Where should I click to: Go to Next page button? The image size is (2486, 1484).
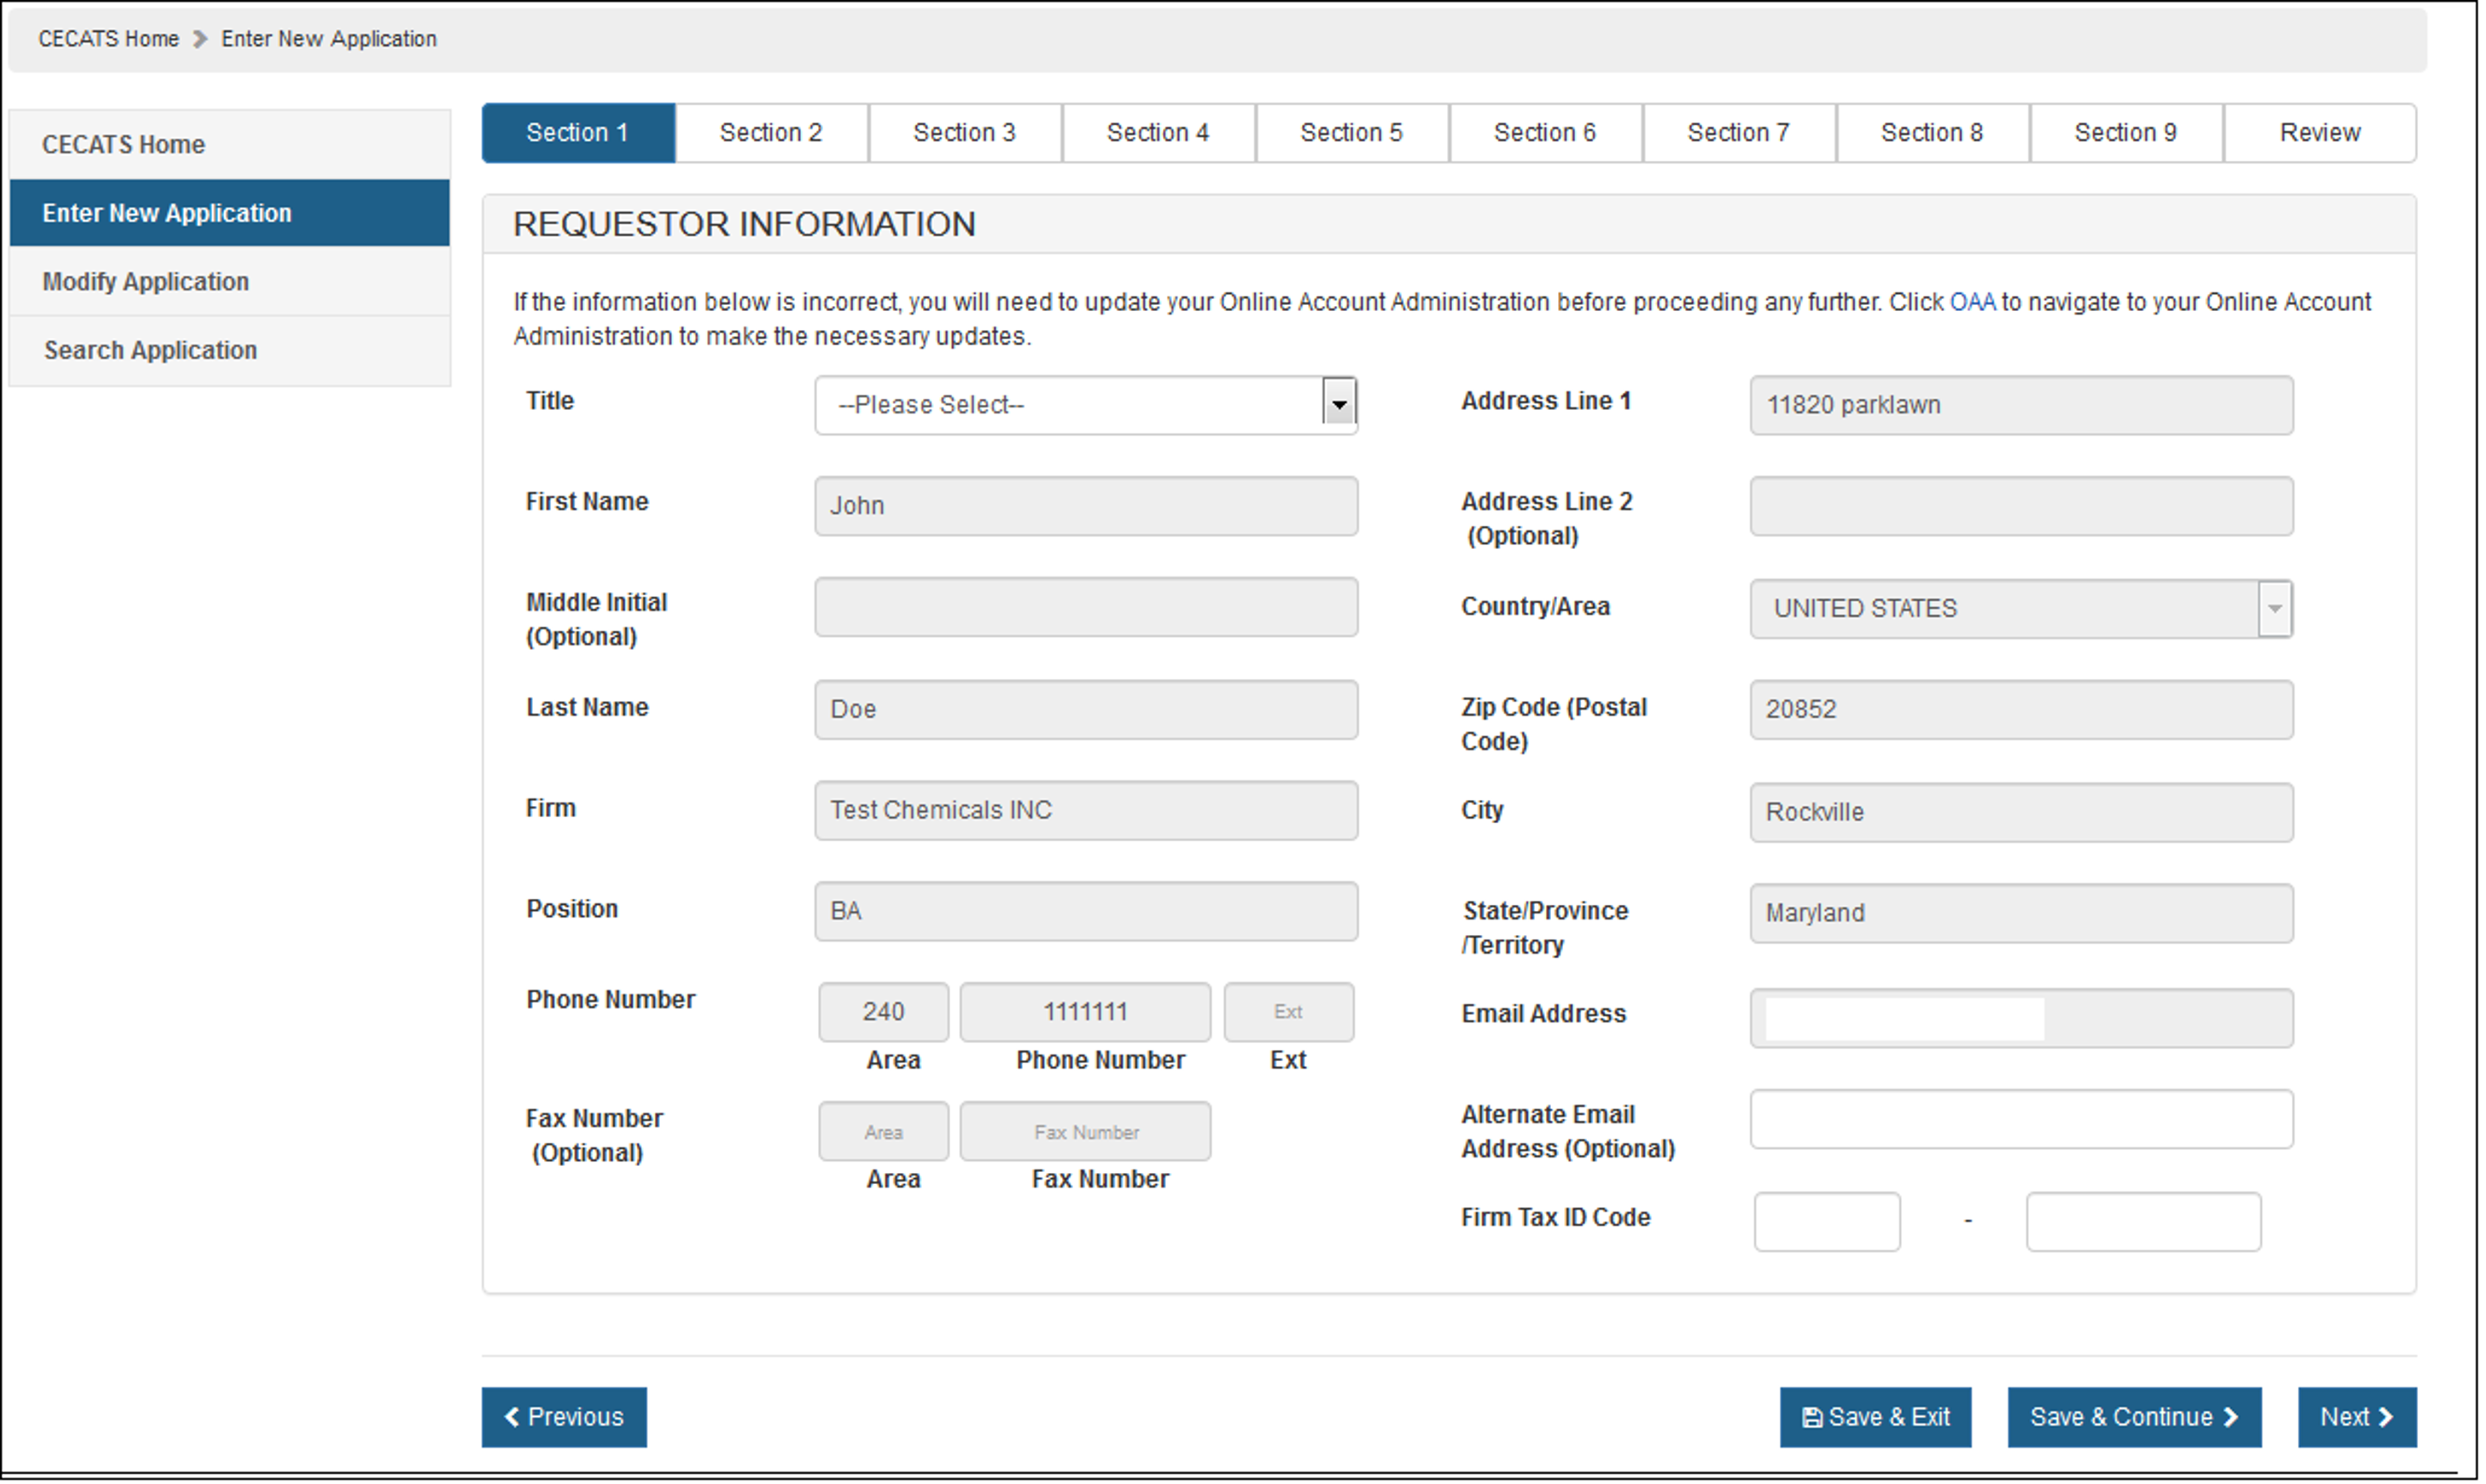point(2357,1418)
